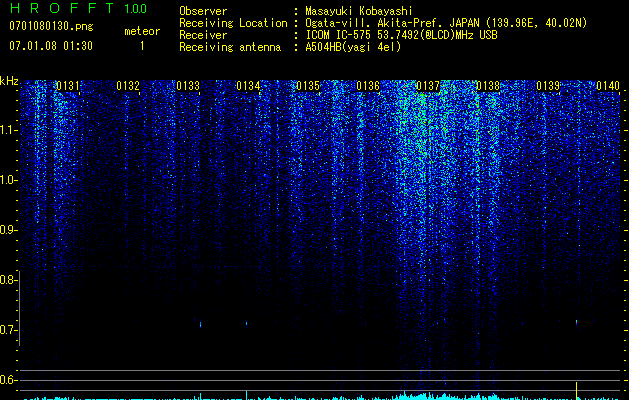This screenshot has width=629, height=400.
Task: Click the 0.6 kHz axis tick label
Action: (8, 380)
